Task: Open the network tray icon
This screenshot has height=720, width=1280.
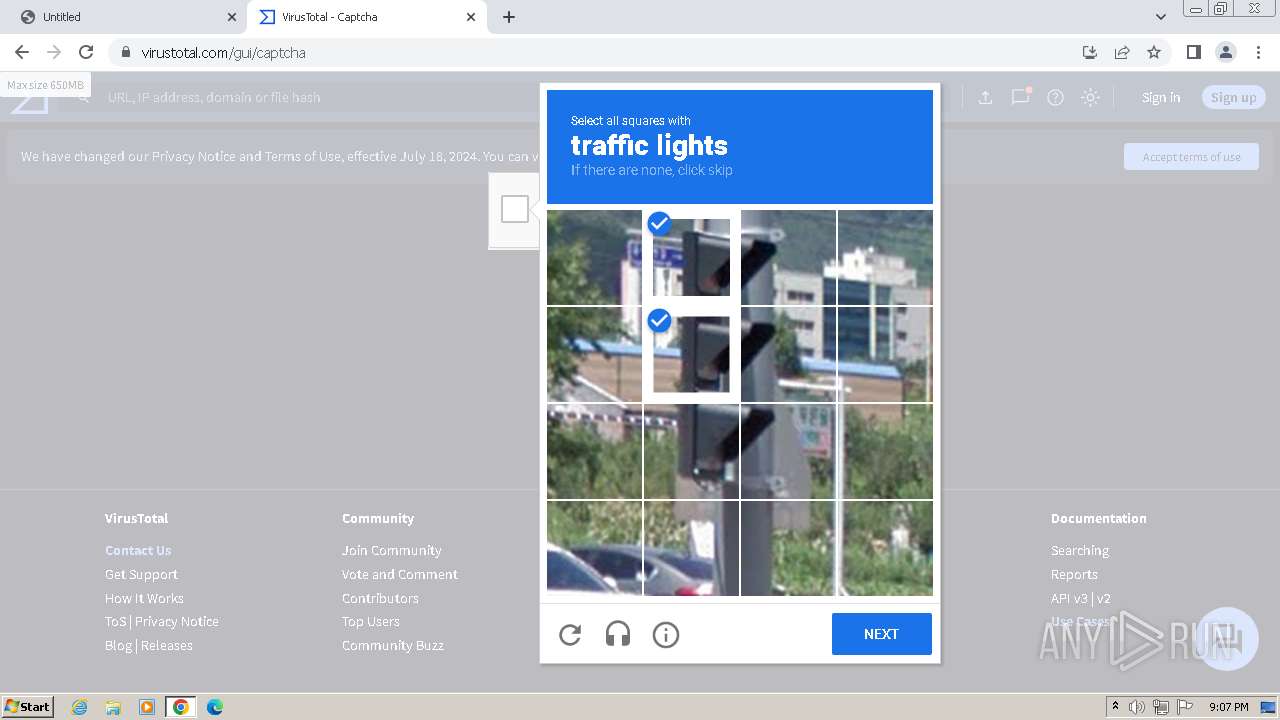Action: [x=1161, y=707]
